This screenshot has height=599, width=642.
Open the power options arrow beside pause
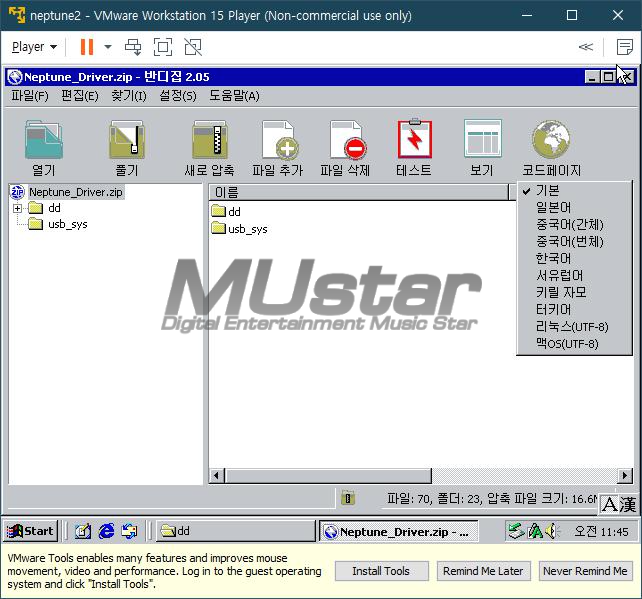(x=108, y=47)
